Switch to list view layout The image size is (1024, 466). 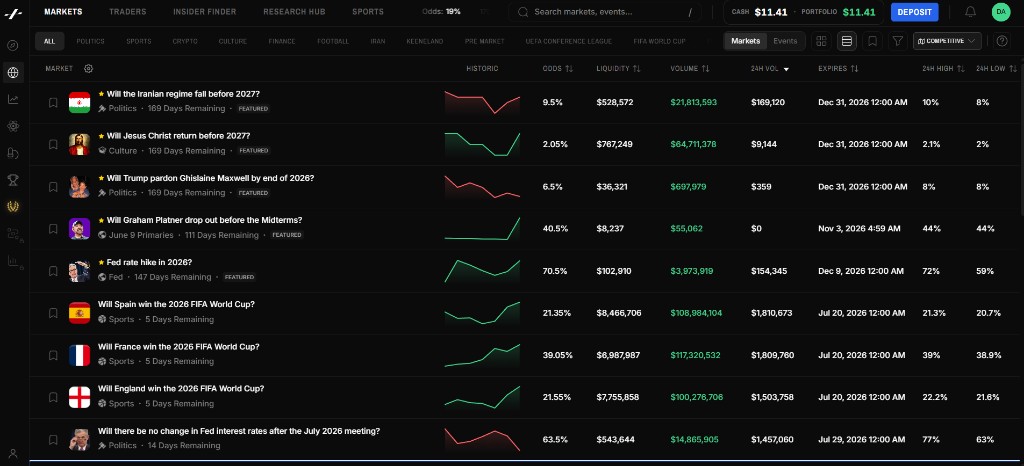[847, 41]
